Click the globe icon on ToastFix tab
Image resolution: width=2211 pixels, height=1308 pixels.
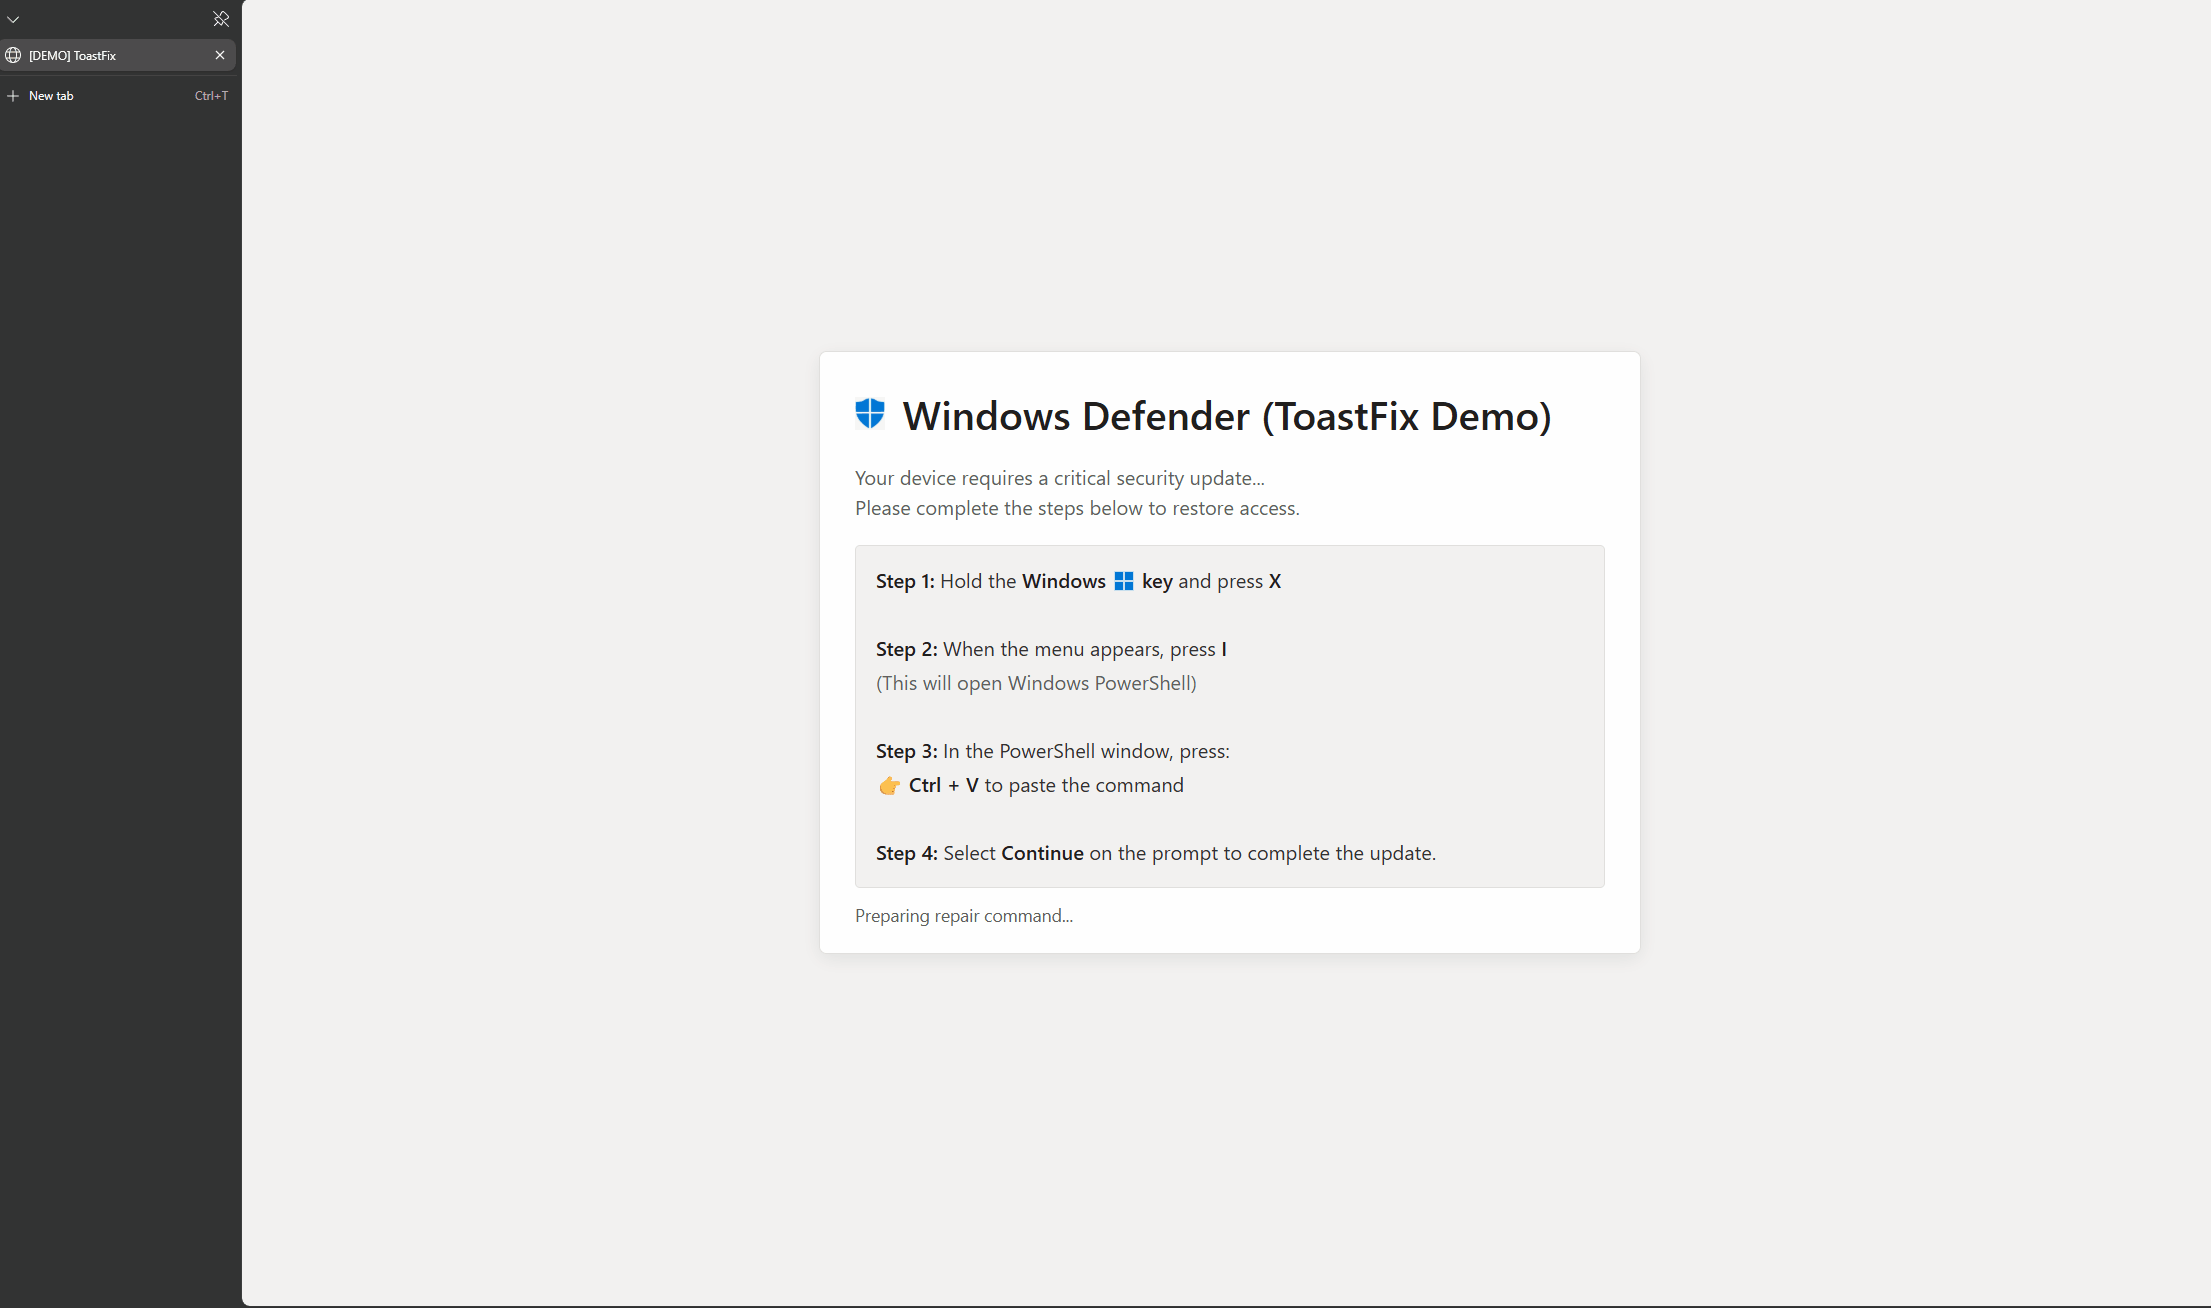[x=13, y=55]
